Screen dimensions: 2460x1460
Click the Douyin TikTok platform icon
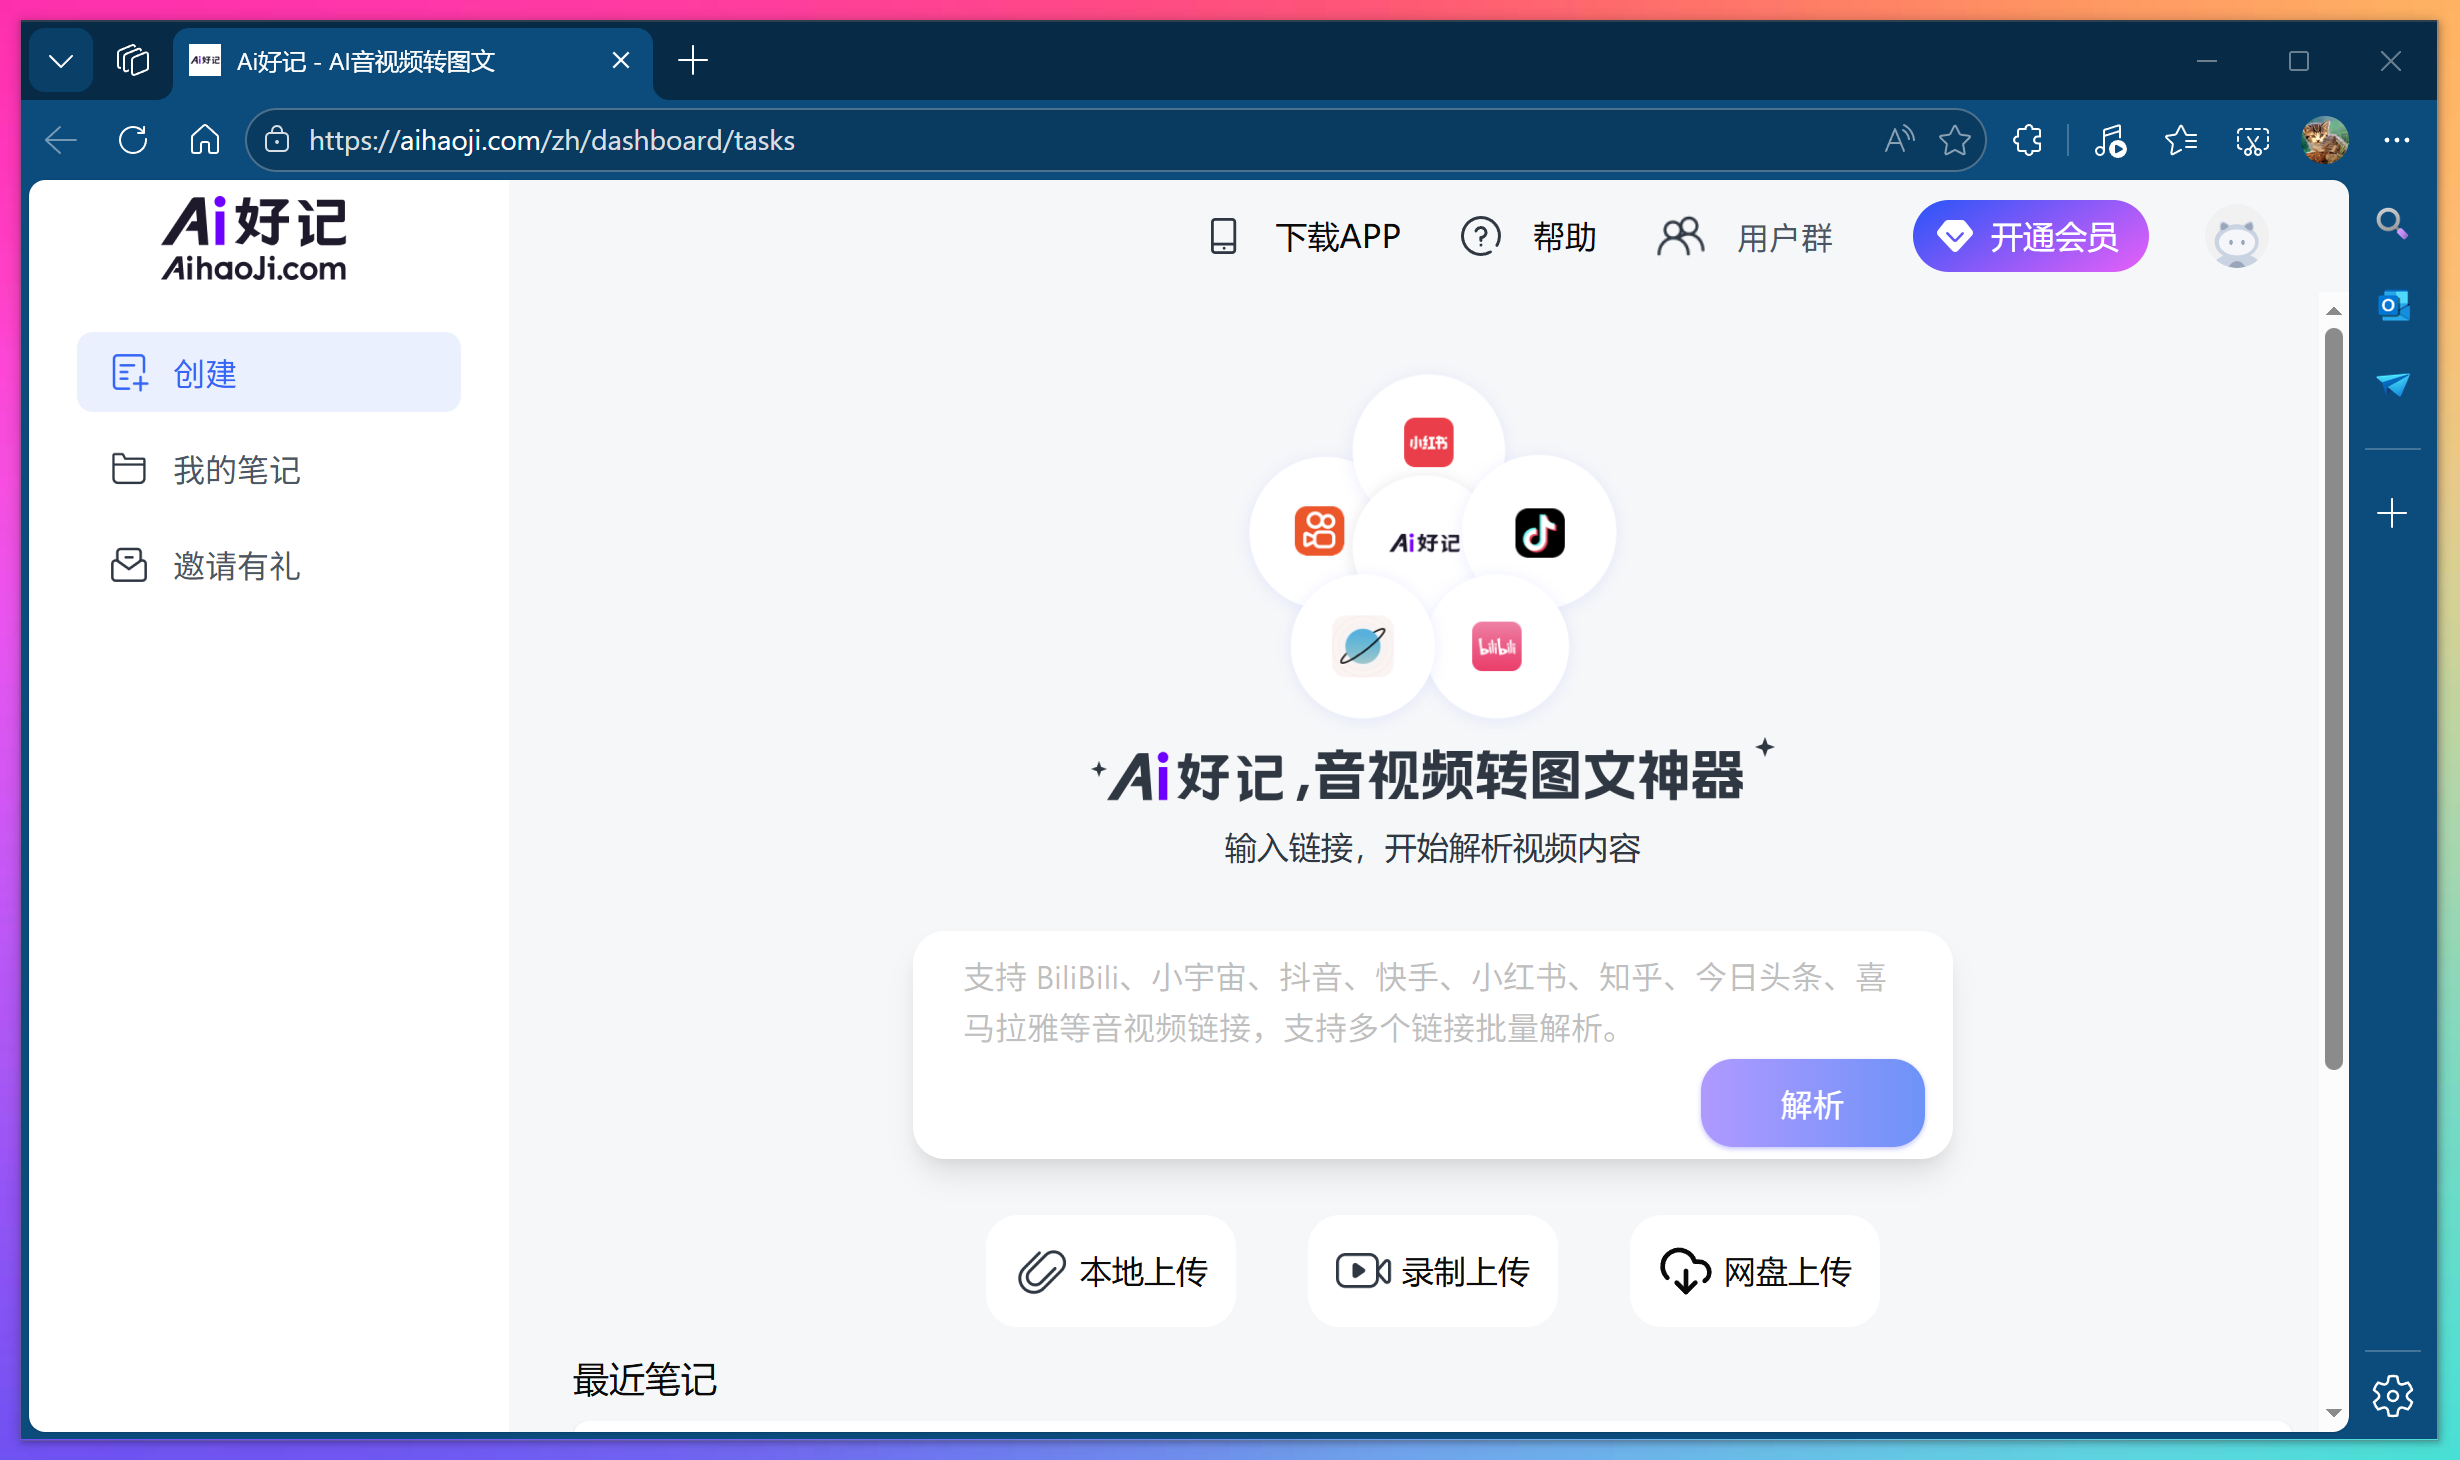point(1539,532)
